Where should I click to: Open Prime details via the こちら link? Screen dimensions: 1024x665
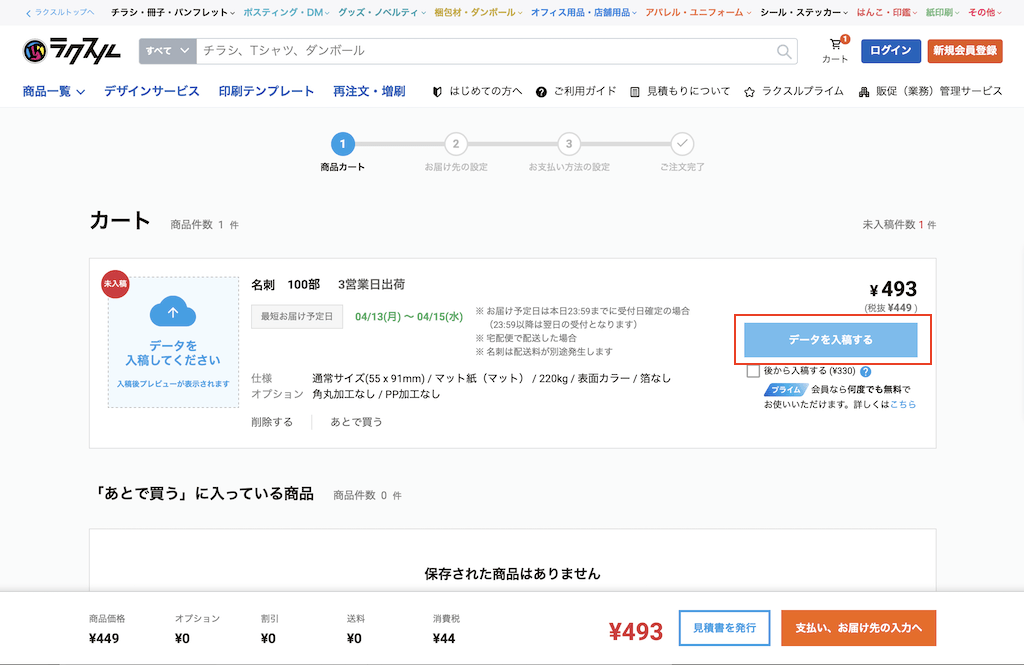(902, 404)
